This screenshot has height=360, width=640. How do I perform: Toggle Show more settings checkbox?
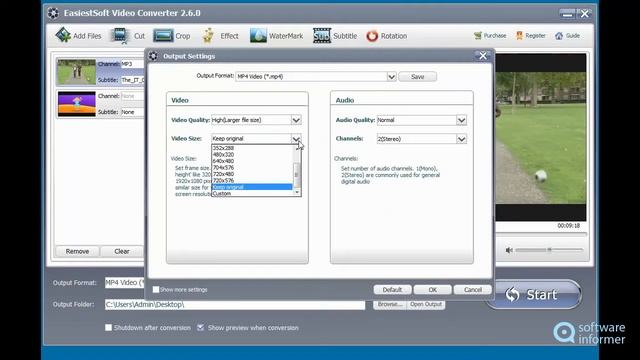click(156, 289)
